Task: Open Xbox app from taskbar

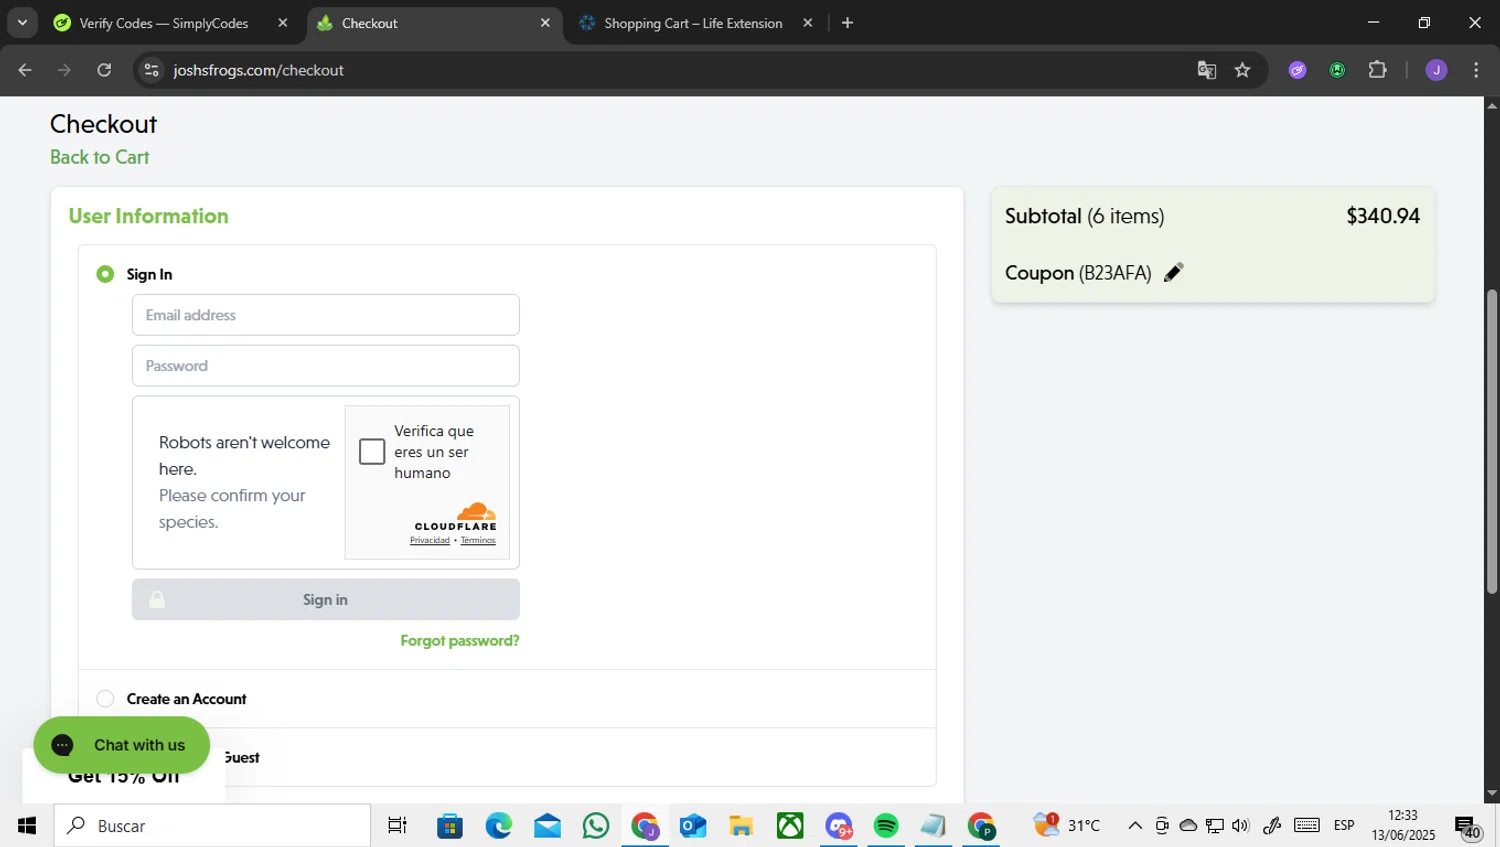Action: point(790,826)
